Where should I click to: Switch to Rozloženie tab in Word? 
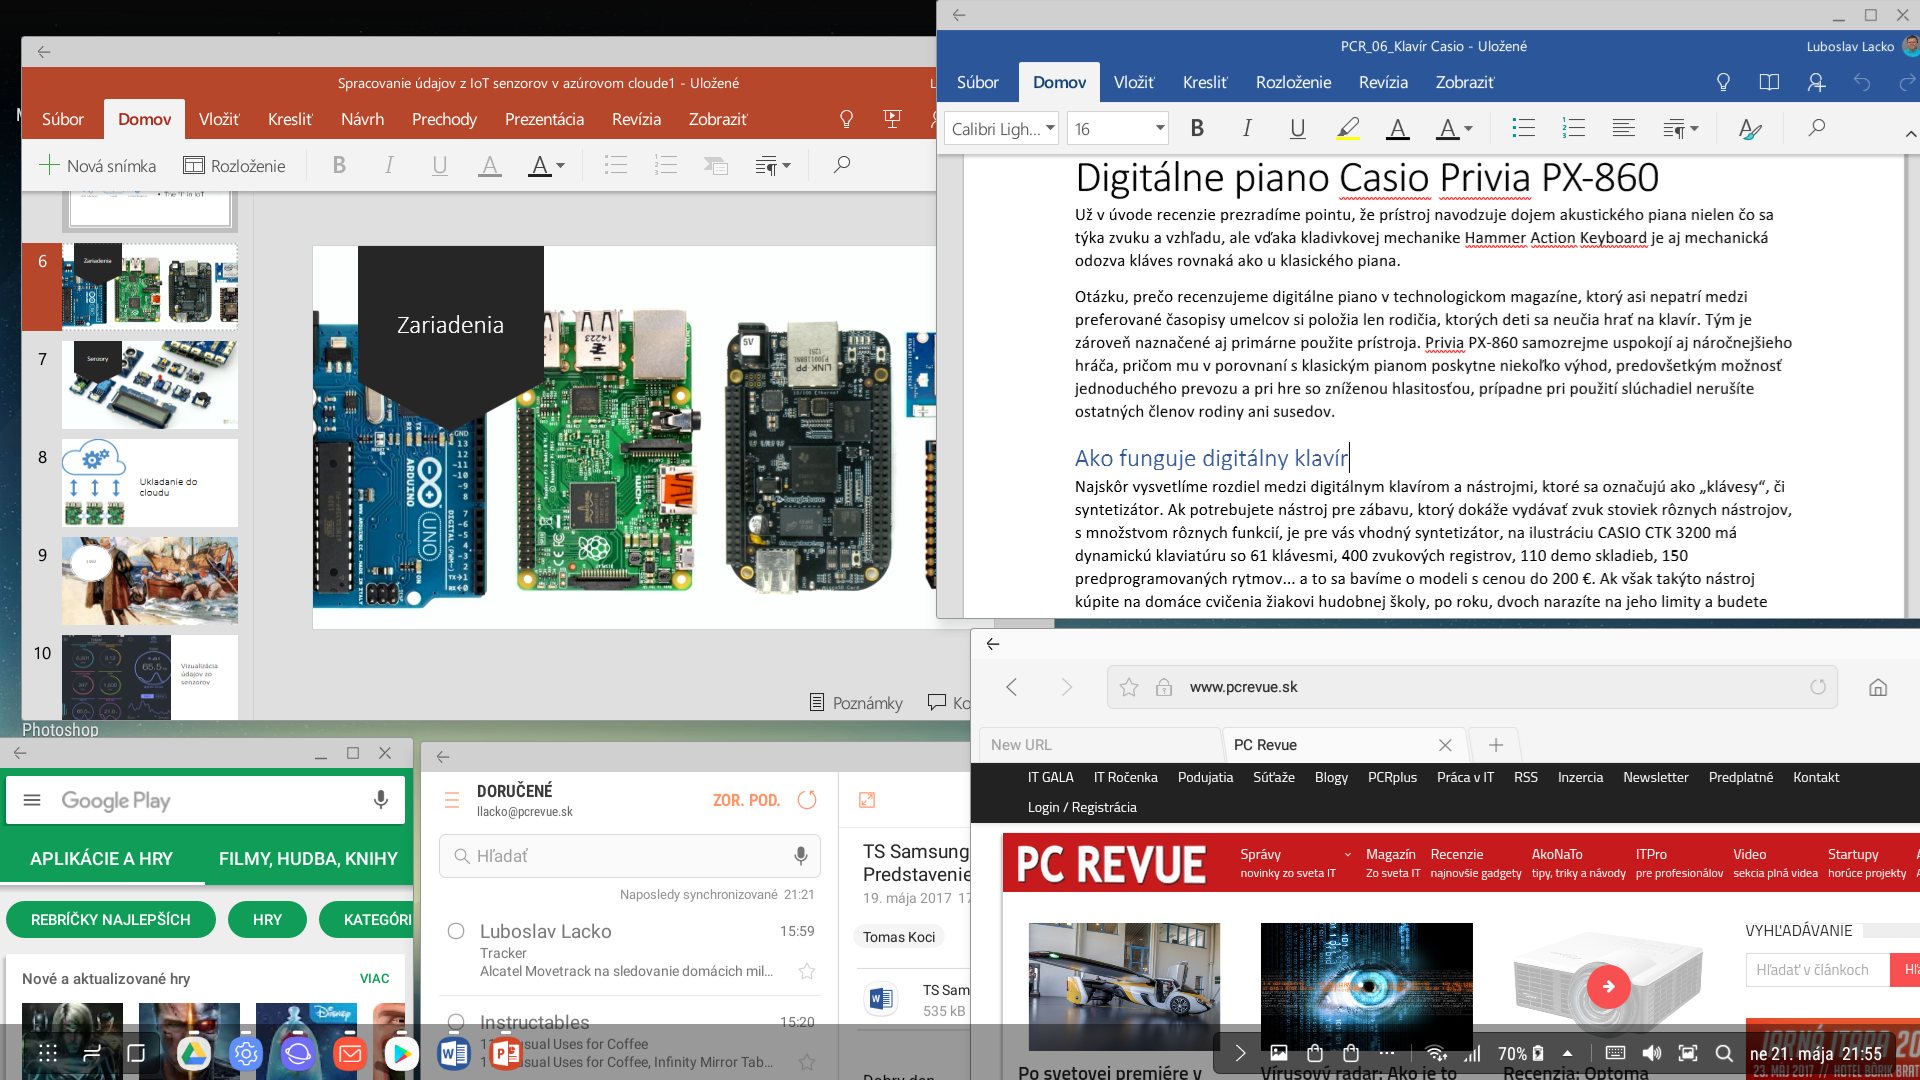pos(1293,82)
